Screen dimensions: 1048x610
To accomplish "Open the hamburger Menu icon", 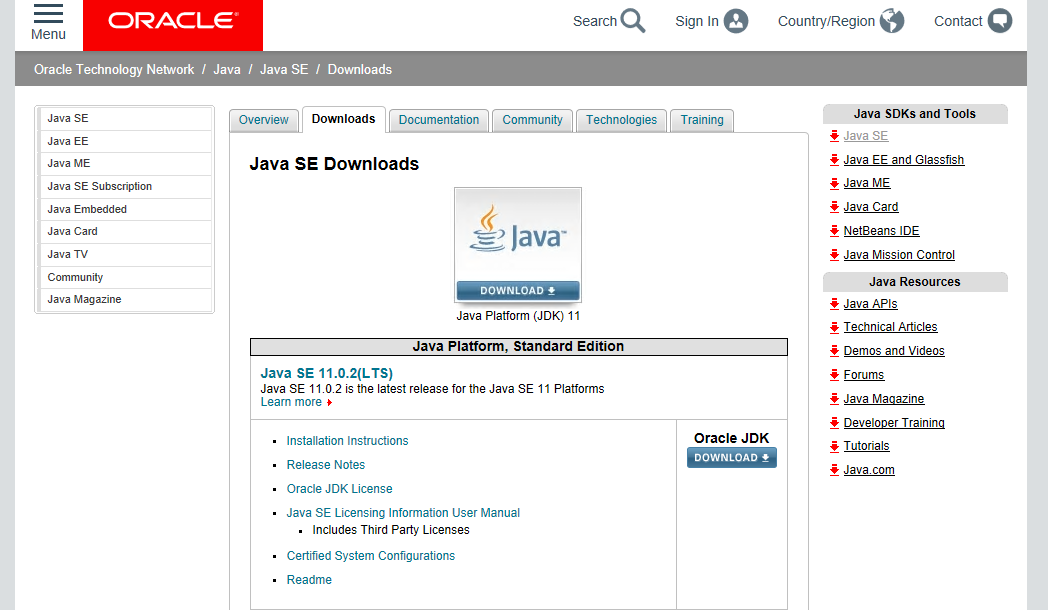I will point(48,13).
